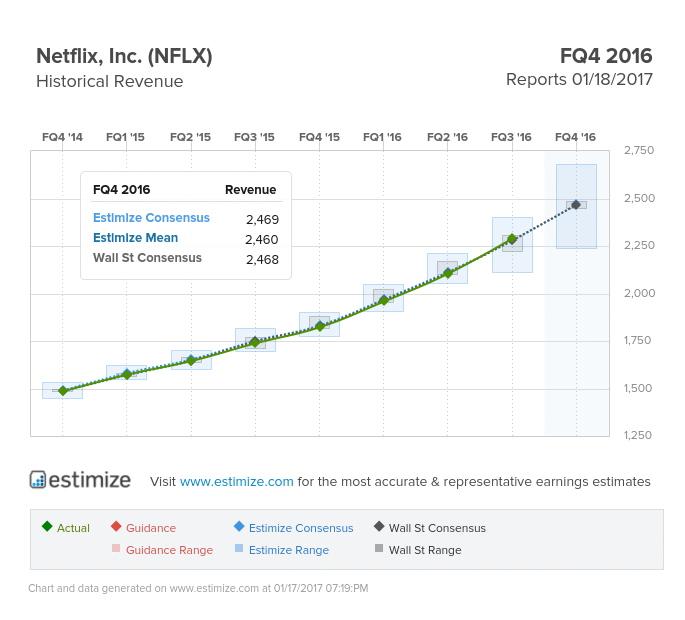Click the Estimize Mean tooltip row label

tap(135, 238)
